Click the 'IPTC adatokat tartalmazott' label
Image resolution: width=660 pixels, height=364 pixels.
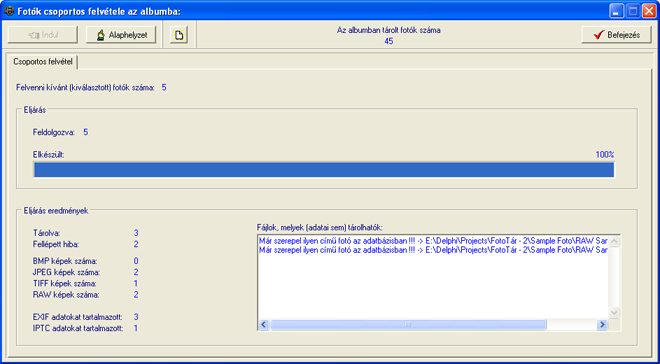[78, 328]
